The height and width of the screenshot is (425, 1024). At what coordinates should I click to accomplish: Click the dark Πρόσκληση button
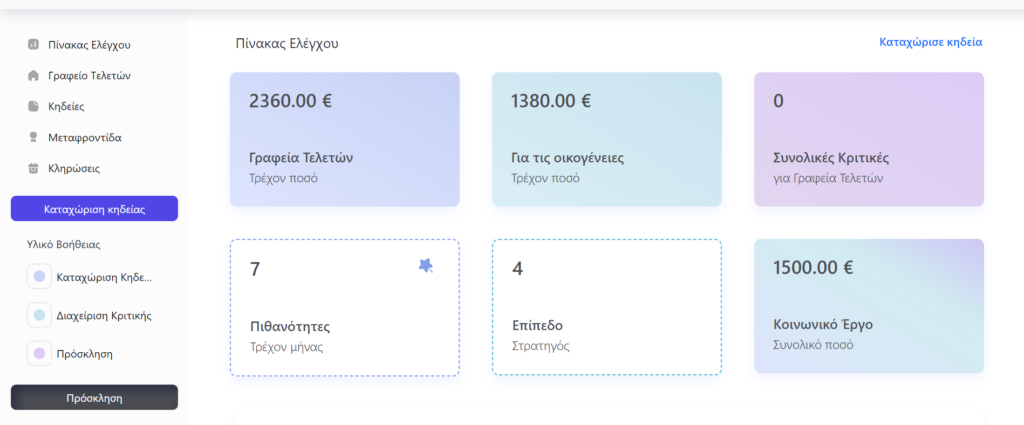click(x=94, y=397)
